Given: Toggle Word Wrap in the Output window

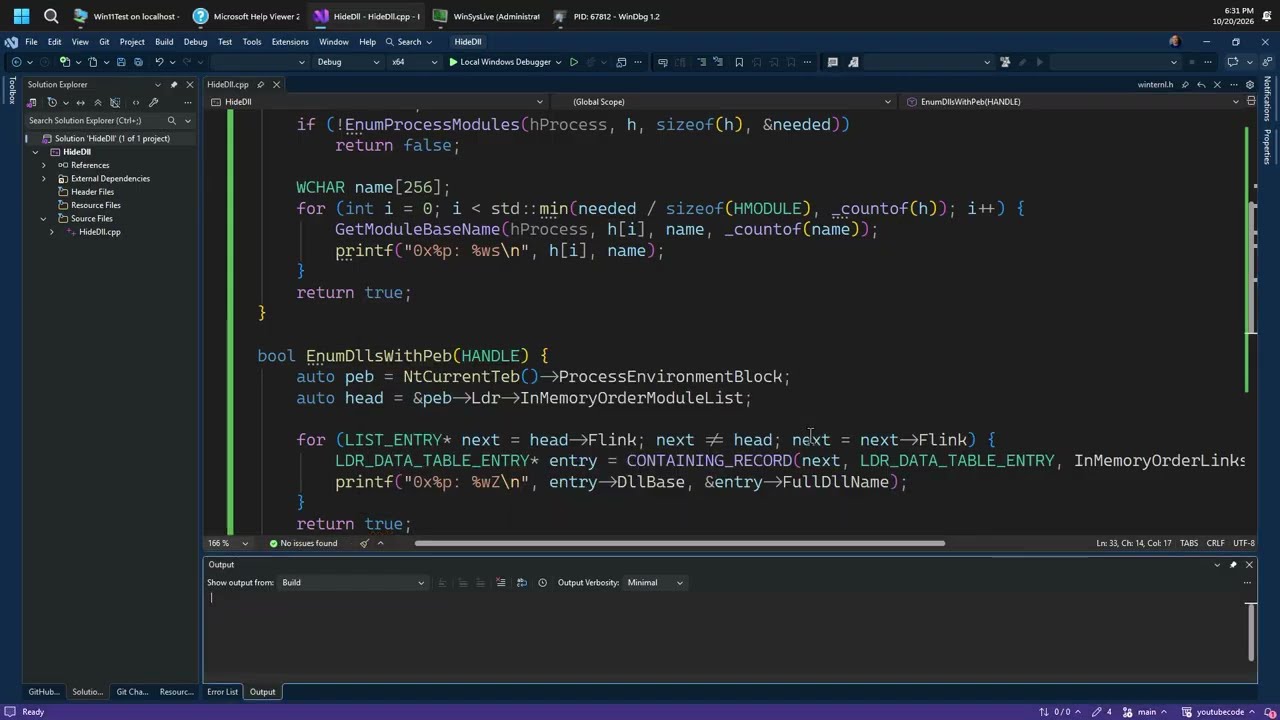Looking at the screenshot, I should pos(521,582).
